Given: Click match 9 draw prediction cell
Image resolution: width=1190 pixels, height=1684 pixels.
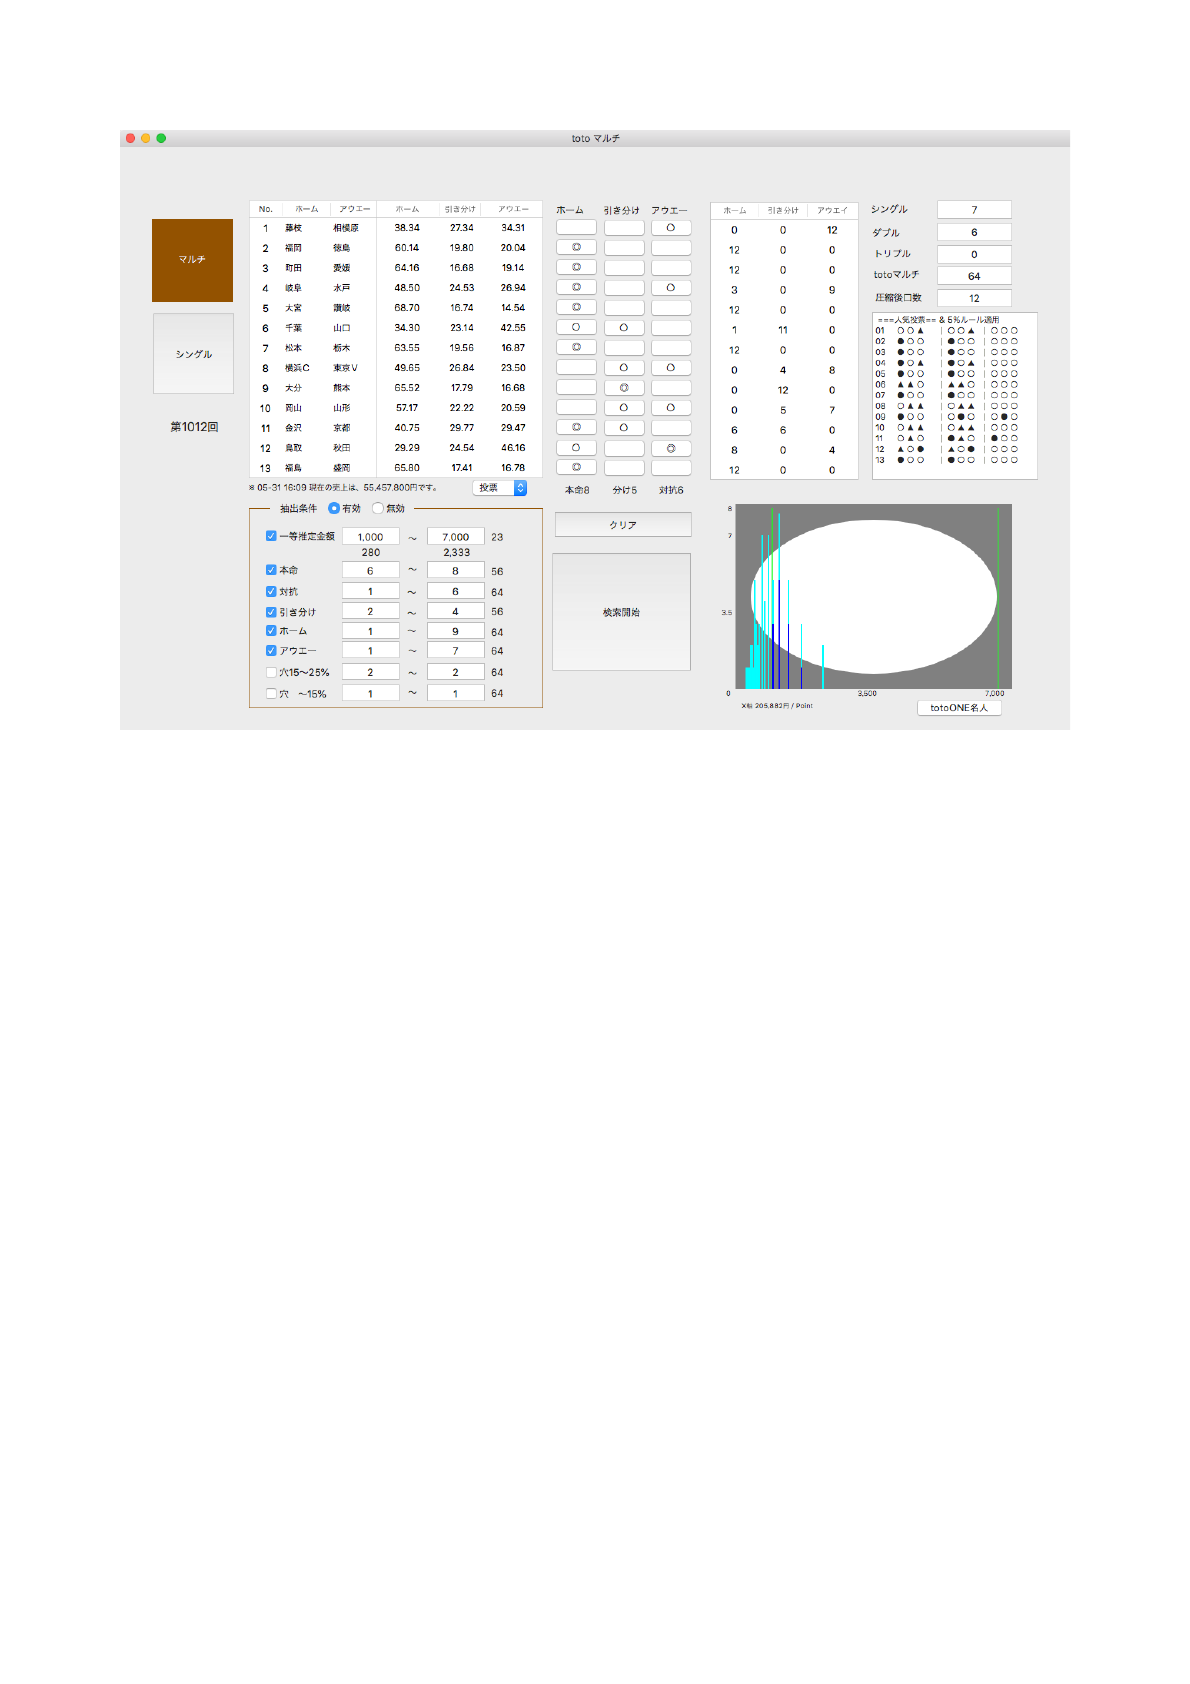Looking at the screenshot, I should (x=624, y=387).
